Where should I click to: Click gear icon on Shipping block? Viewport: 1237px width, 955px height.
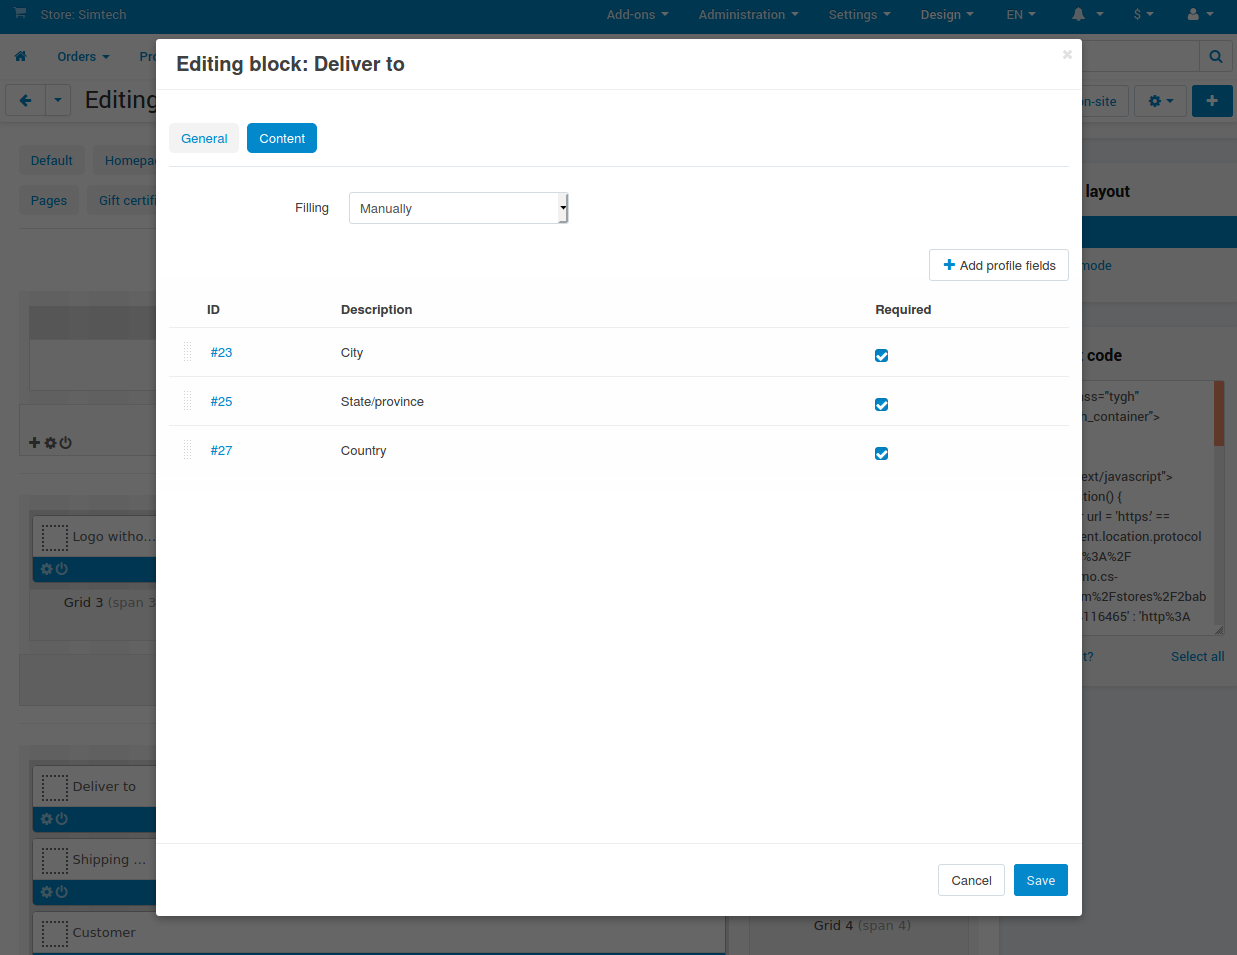(x=46, y=892)
